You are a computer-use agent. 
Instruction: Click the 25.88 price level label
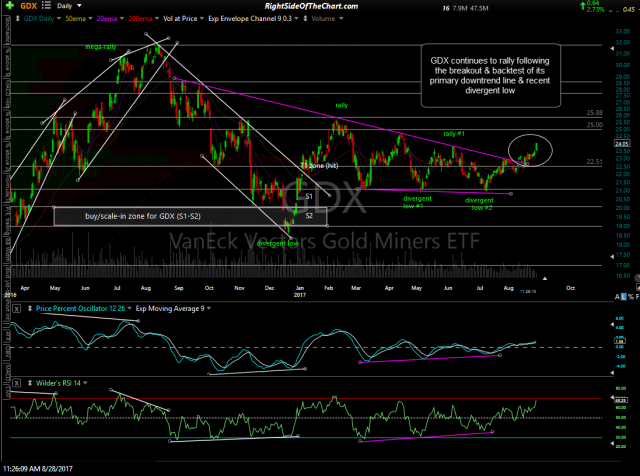(594, 113)
